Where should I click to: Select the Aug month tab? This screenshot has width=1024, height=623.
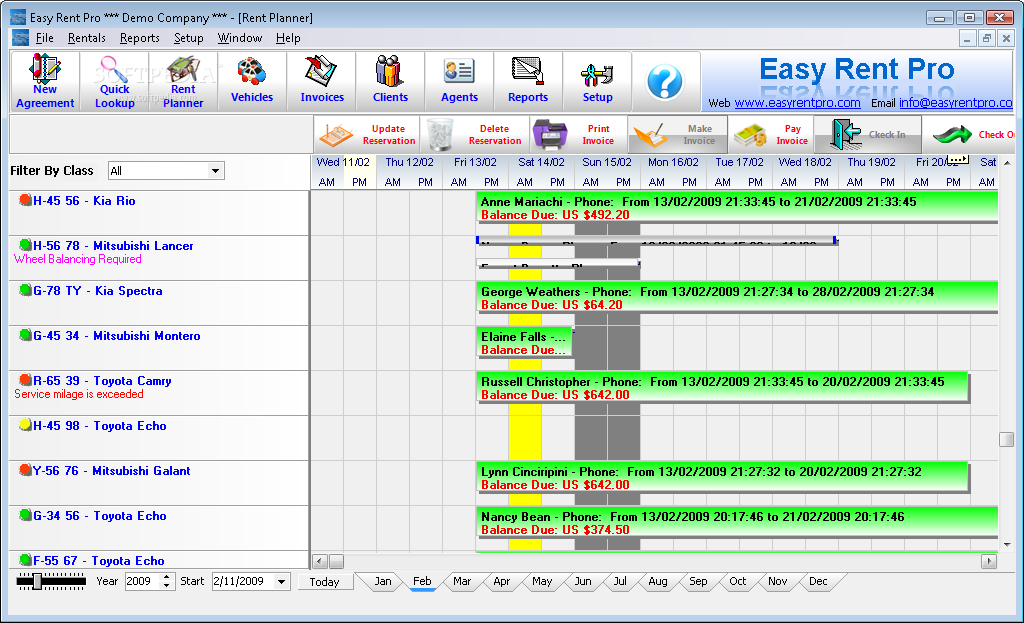pos(657,581)
